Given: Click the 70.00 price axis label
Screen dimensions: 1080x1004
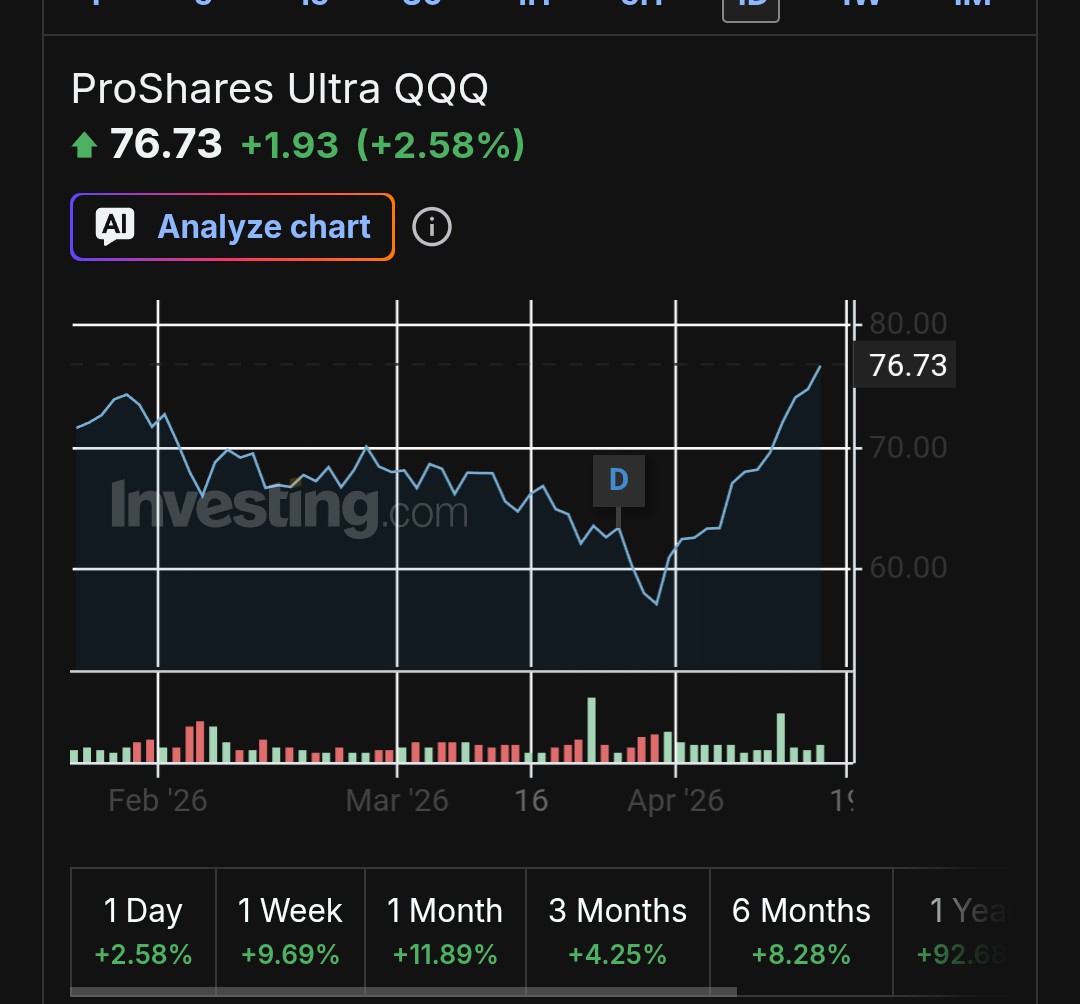Looking at the screenshot, I should (908, 447).
